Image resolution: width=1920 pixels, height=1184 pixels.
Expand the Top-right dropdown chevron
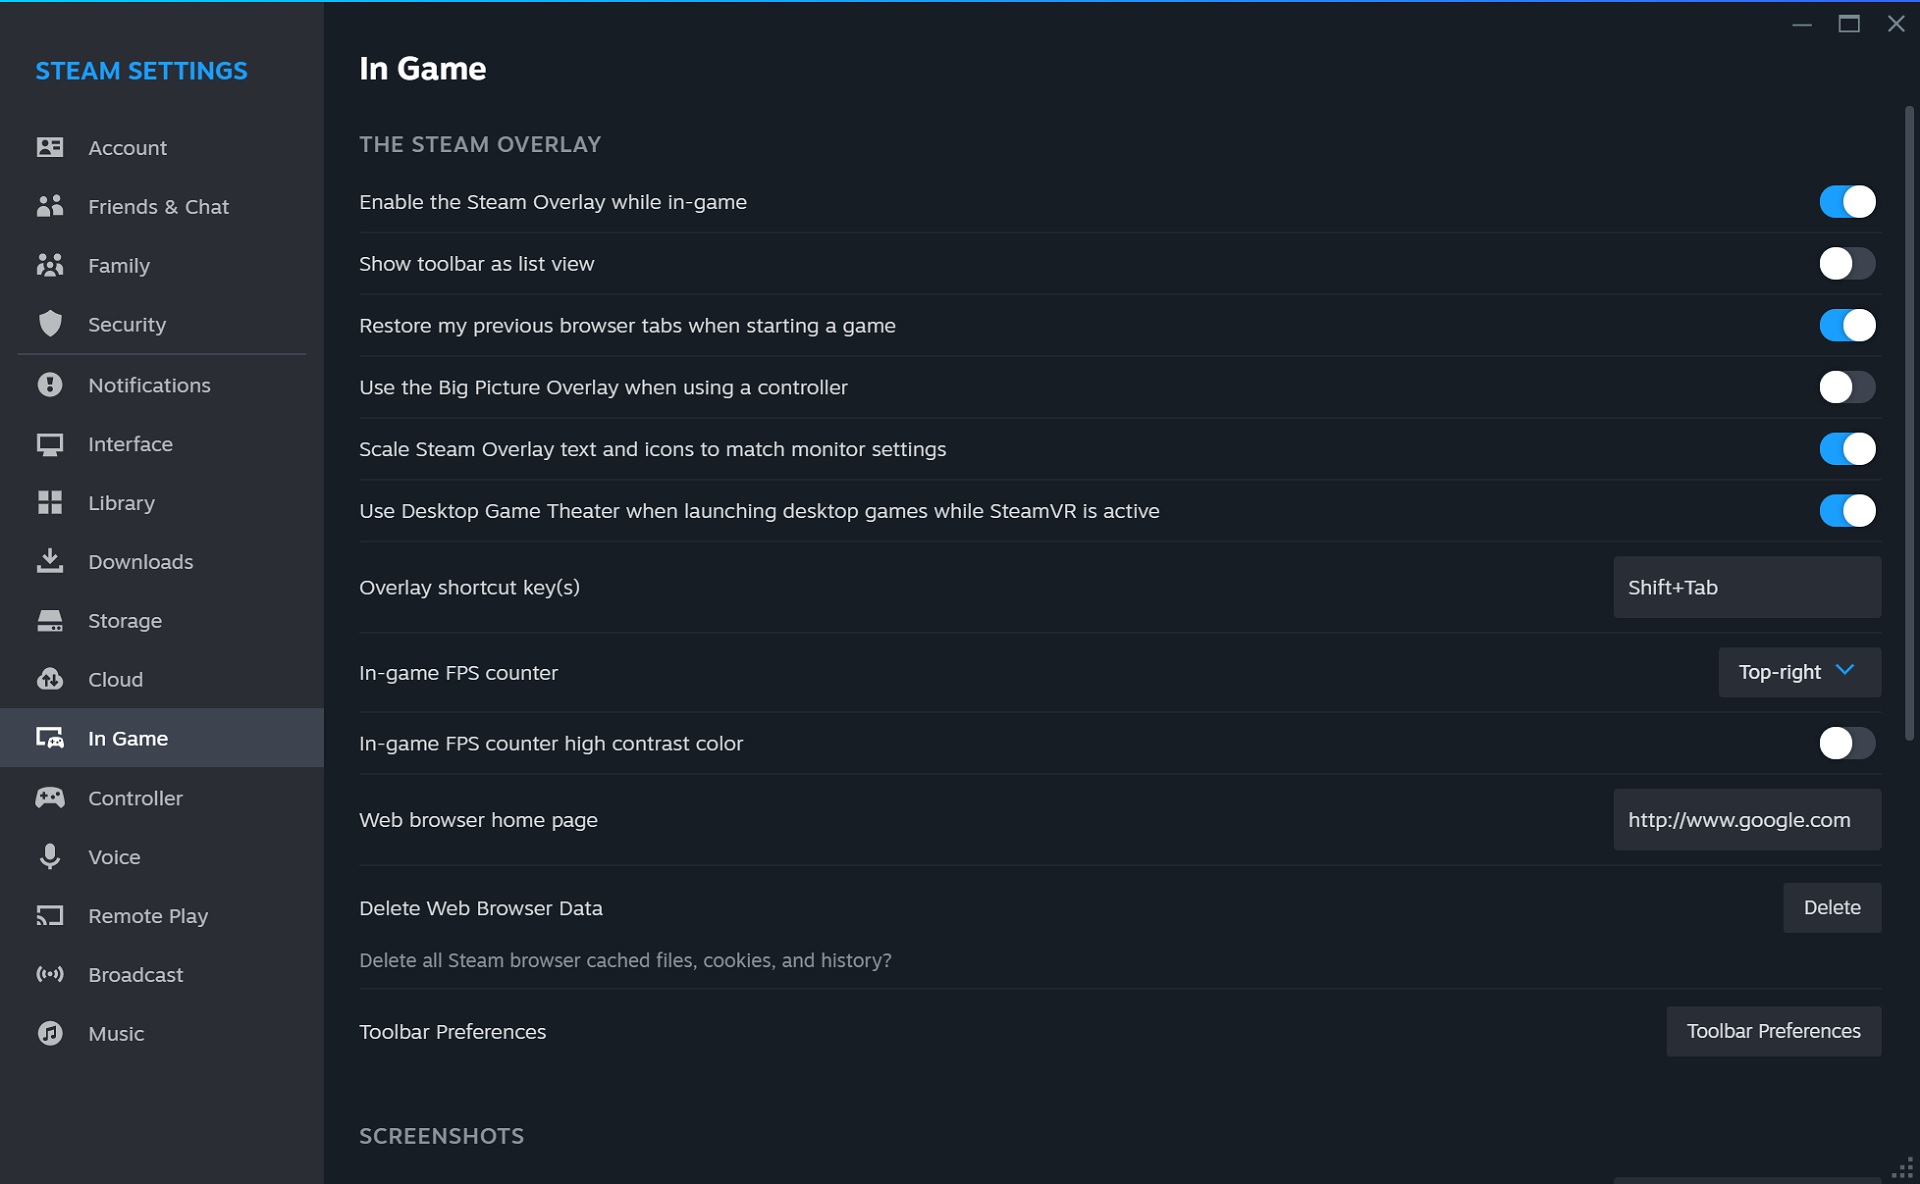point(1845,672)
